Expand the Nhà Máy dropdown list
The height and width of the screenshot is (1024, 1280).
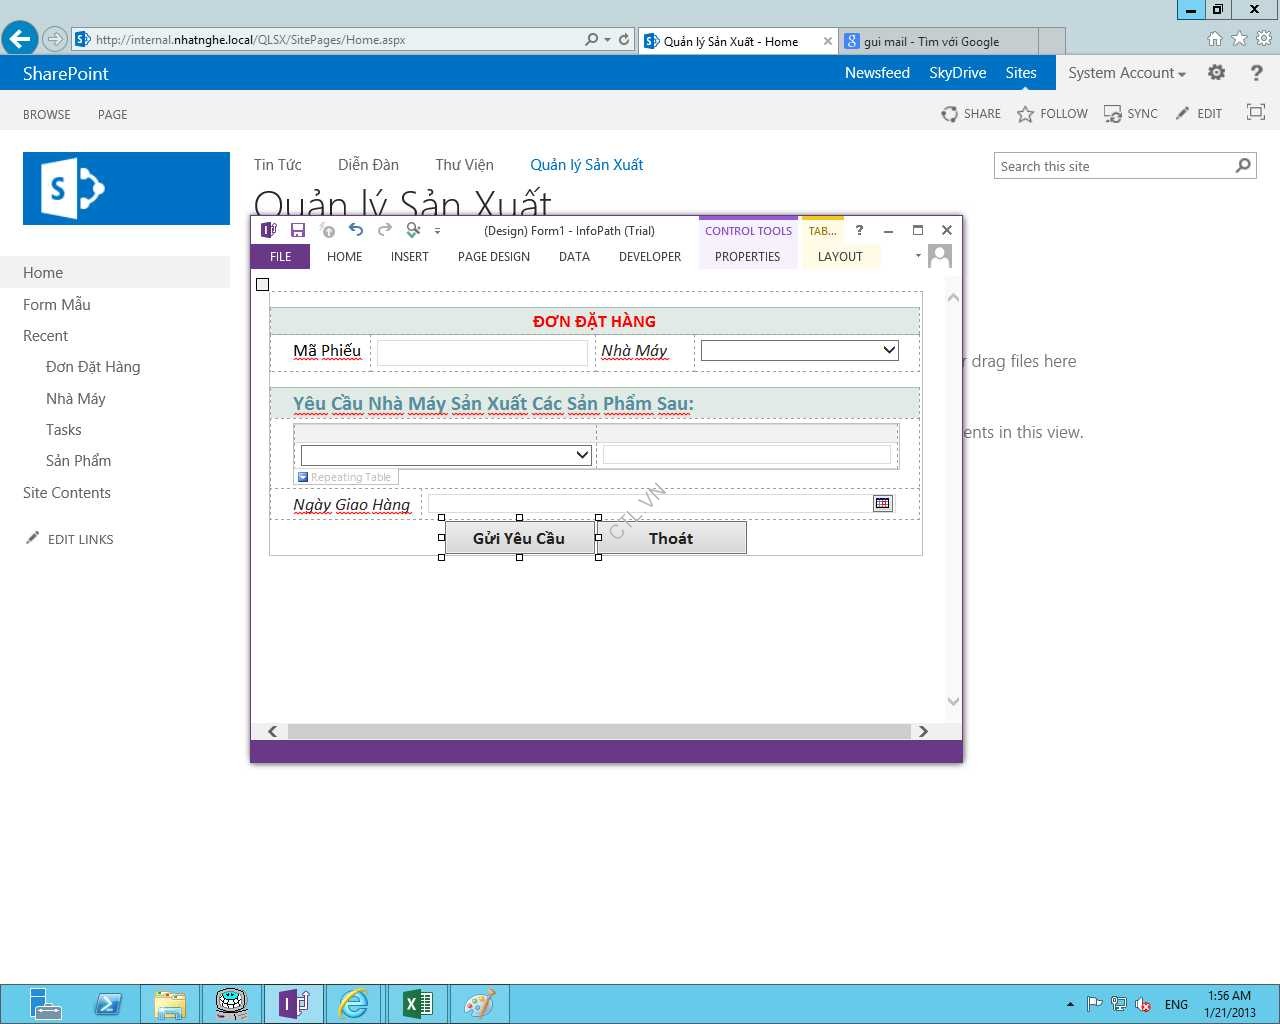point(888,350)
